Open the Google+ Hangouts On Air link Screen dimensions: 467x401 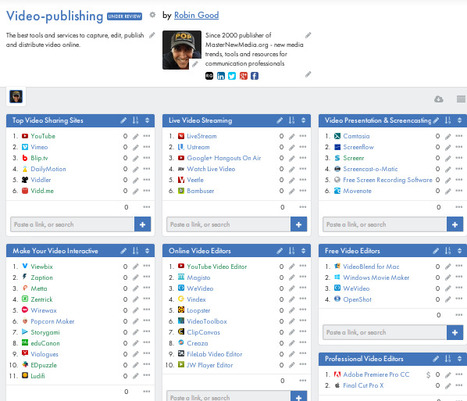click(224, 158)
